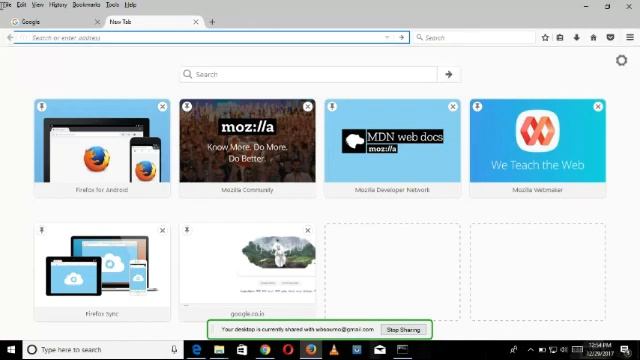The height and width of the screenshot is (360, 640).
Task: Go back with the back arrow
Action: click(10, 38)
